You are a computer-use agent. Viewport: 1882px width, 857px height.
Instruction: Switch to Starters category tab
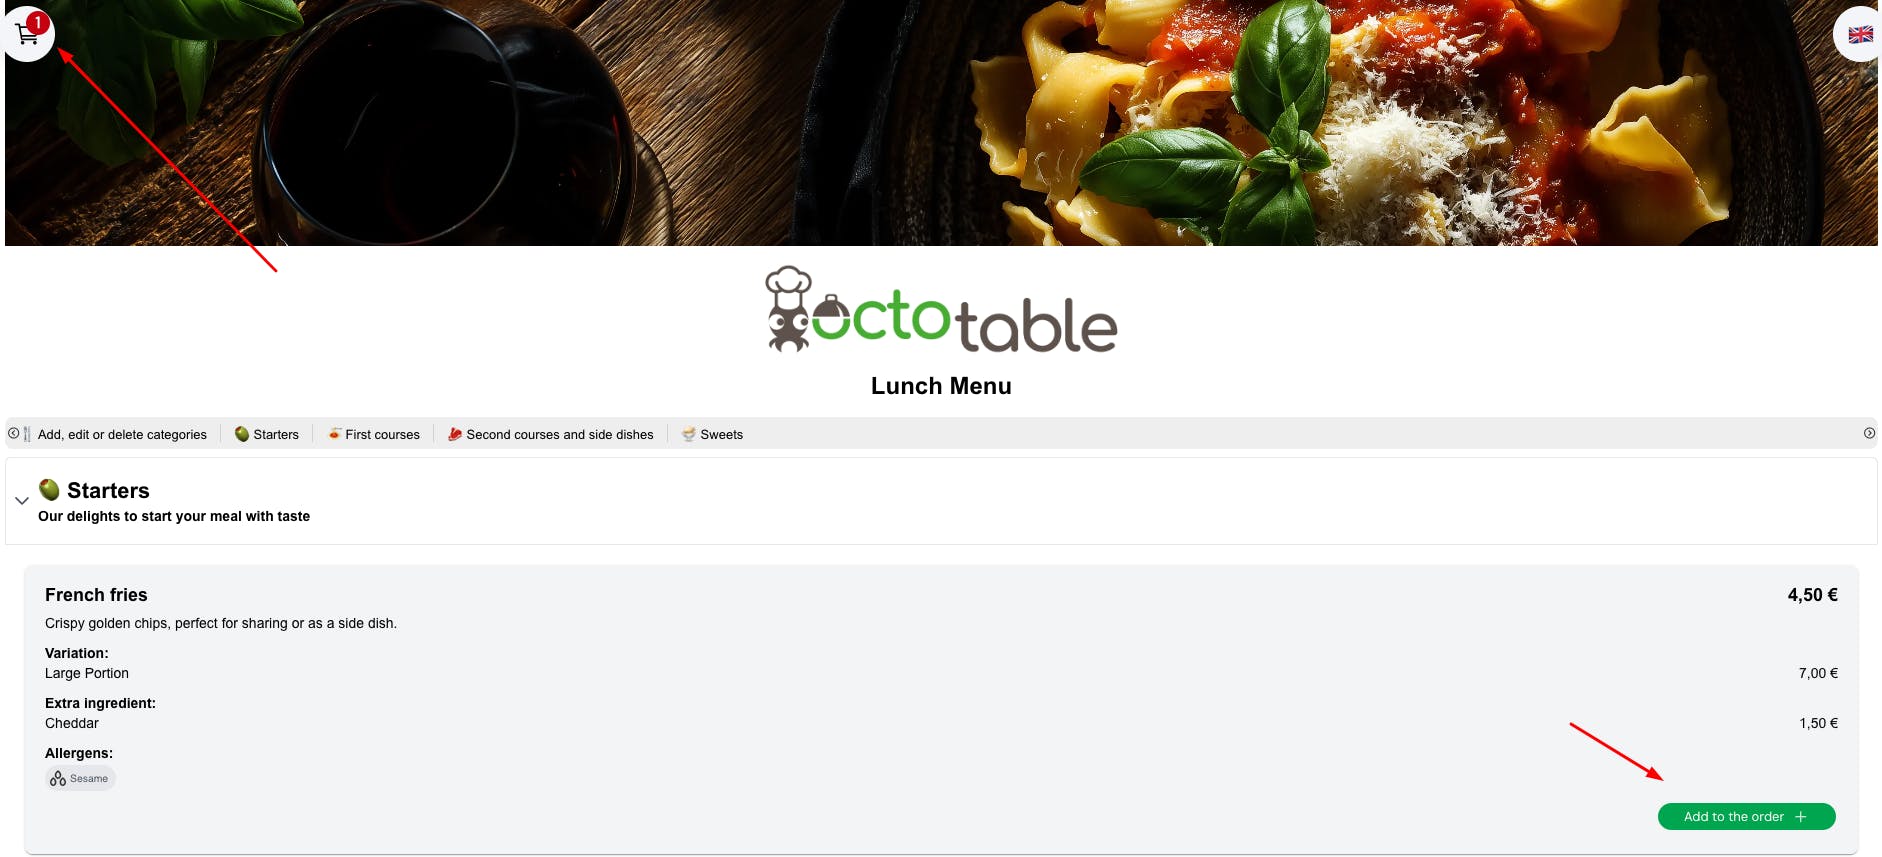click(x=267, y=435)
